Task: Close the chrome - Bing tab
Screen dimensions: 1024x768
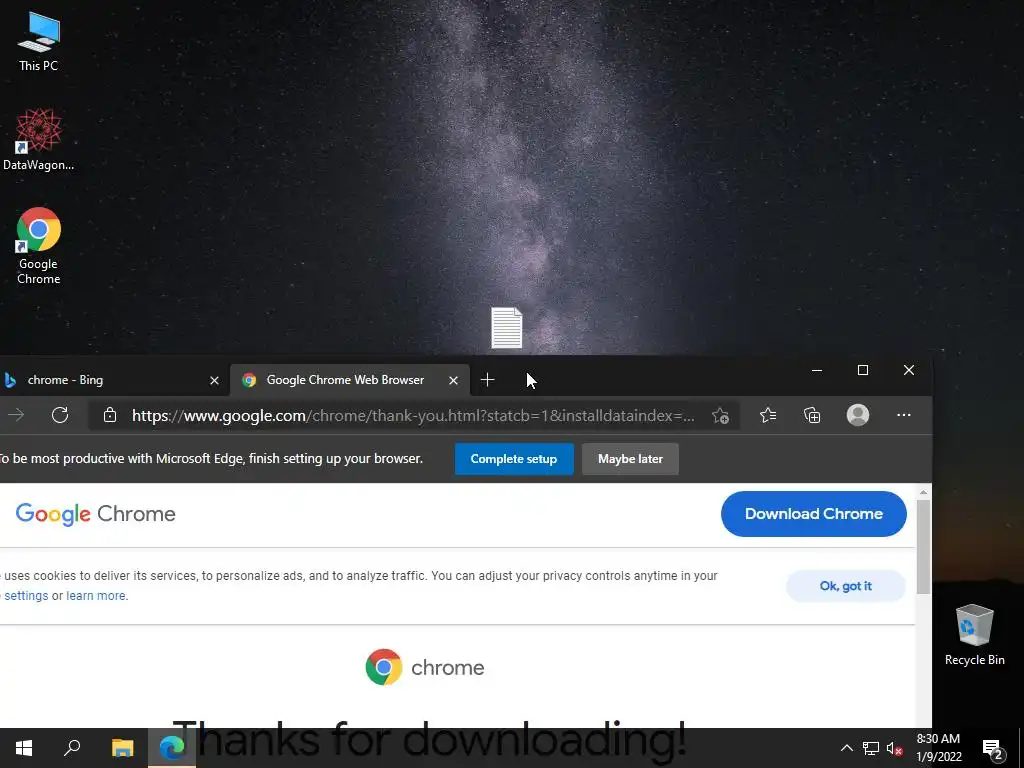Action: pos(214,380)
